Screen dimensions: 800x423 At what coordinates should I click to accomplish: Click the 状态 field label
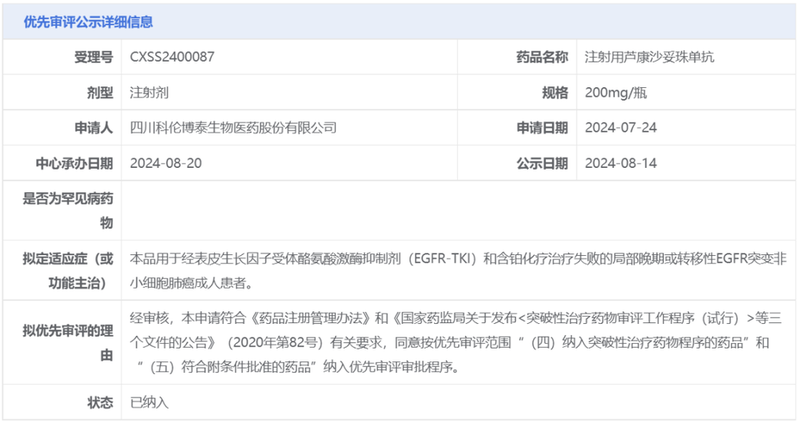(x=100, y=402)
